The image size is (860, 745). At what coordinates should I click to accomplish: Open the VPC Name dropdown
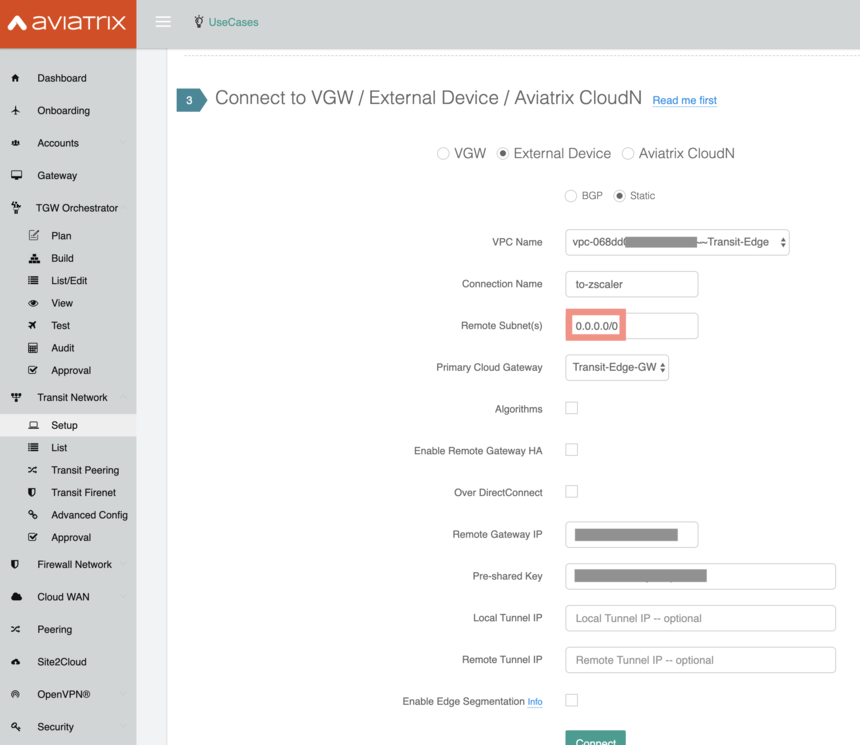(x=677, y=242)
